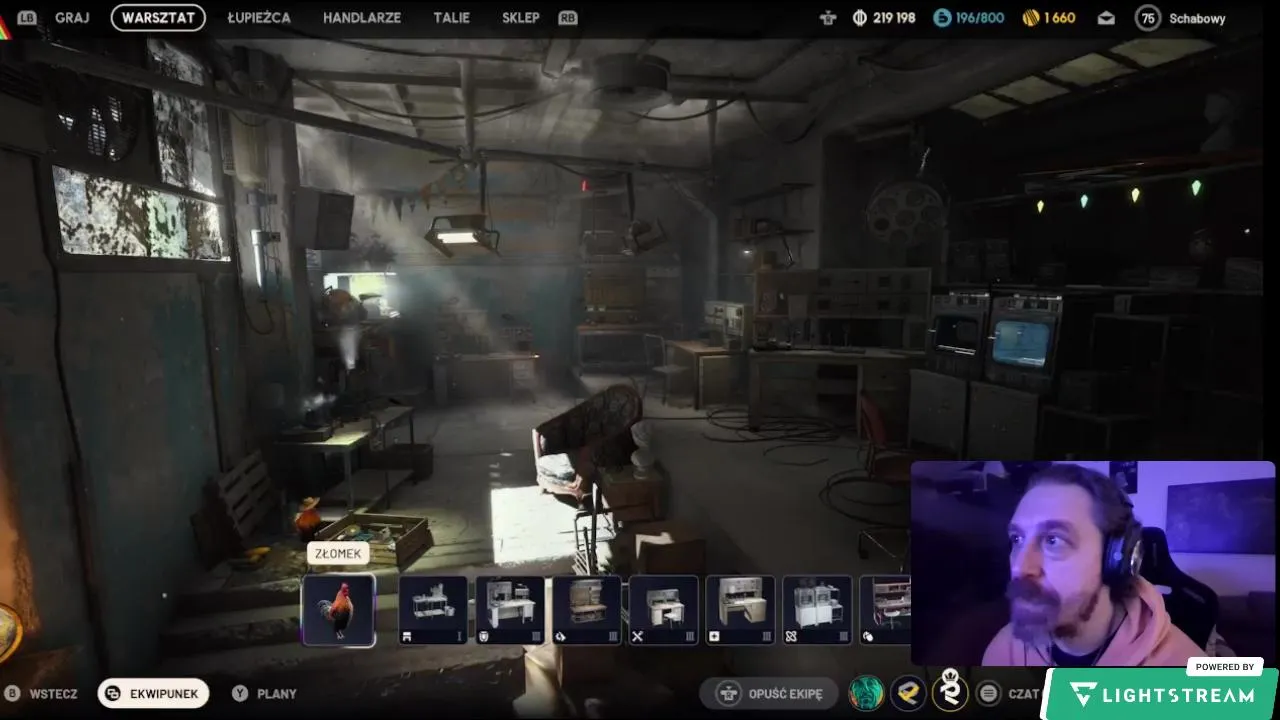Open the mail envelope icon

point(1106,18)
